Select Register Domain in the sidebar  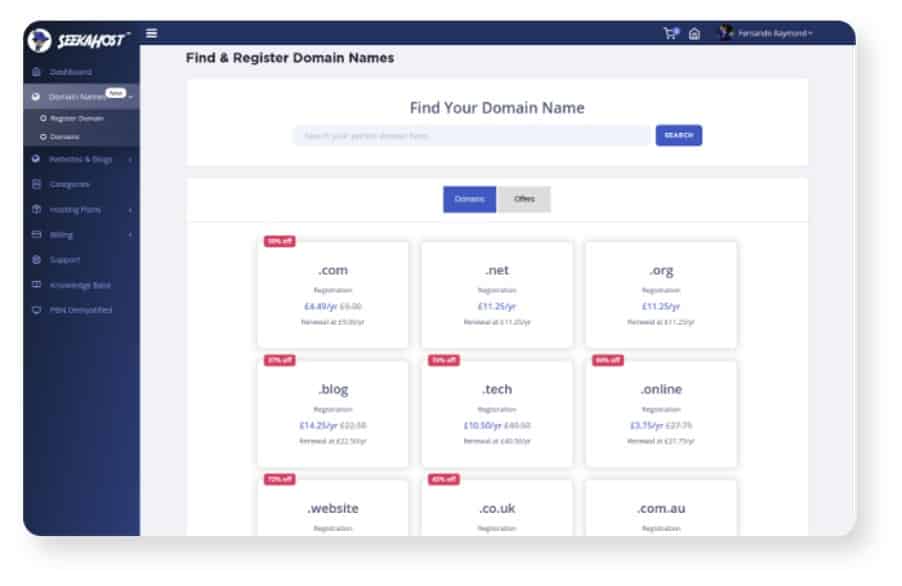point(77,118)
